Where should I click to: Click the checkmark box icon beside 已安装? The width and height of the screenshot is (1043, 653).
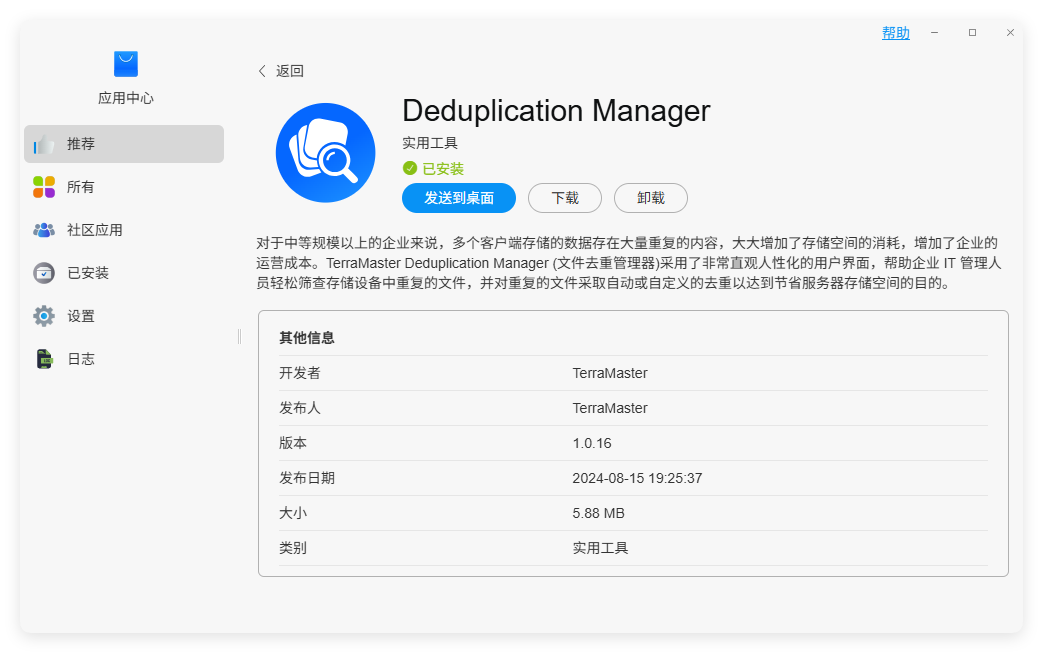tap(44, 273)
